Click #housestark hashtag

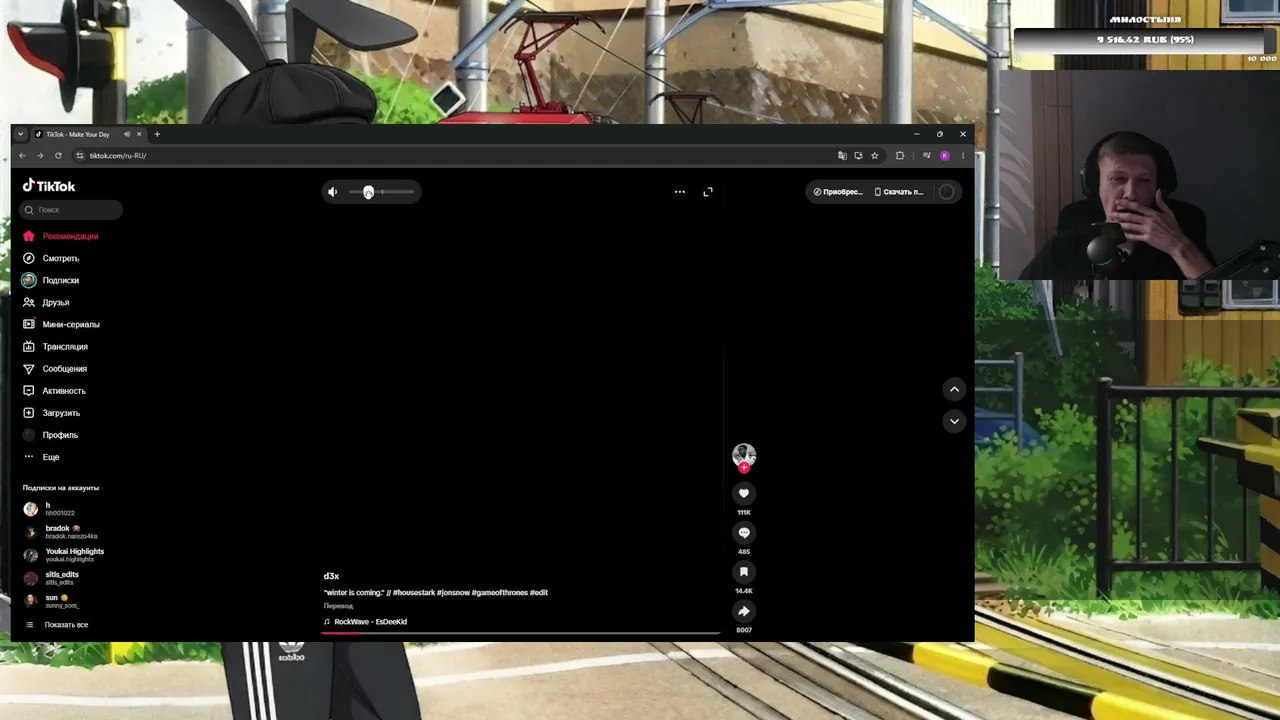(414, 593)
